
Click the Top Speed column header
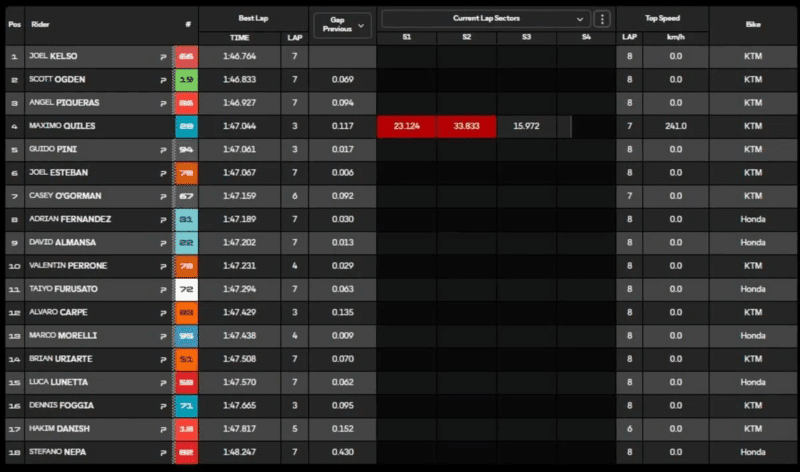(x=662, y=18)
